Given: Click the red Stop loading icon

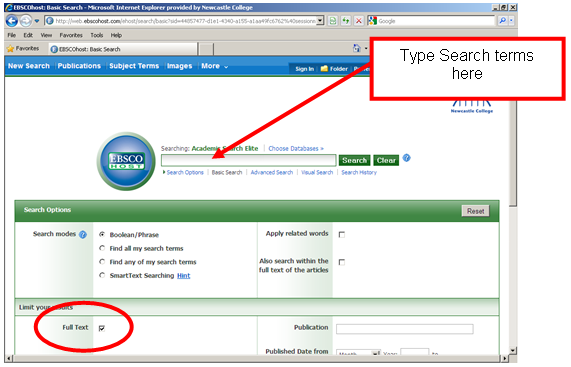Looking at the screenshot, I should click(359, 21).
